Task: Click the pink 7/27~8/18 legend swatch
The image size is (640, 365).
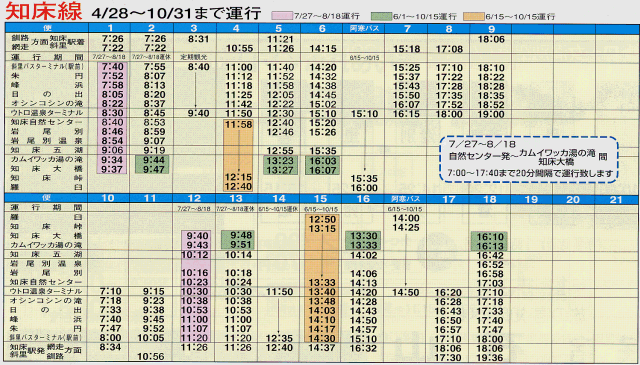Action: 282,16
